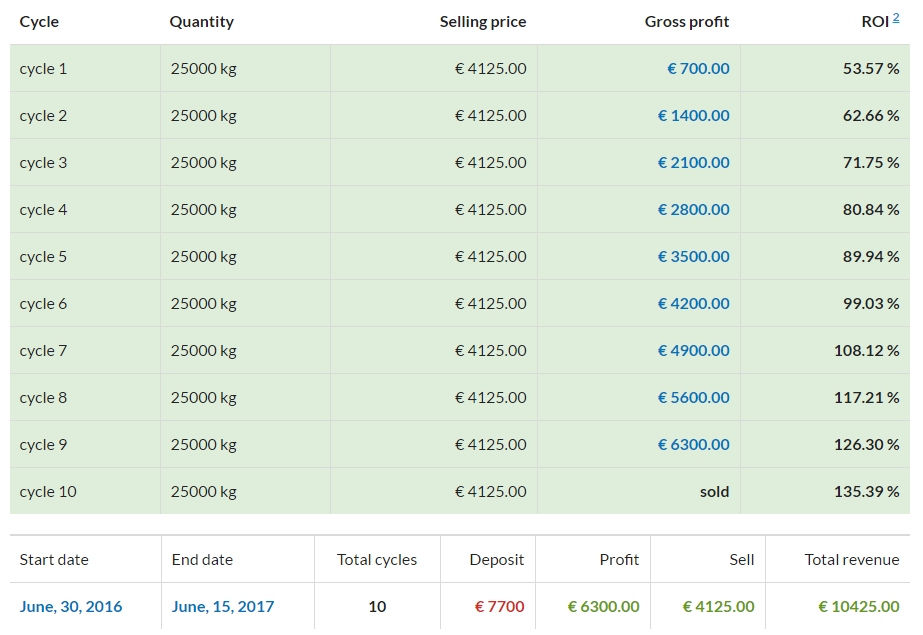Click the € 700.00 gross profit link
This screenshot has width=923, height=635.
[698, 69]
